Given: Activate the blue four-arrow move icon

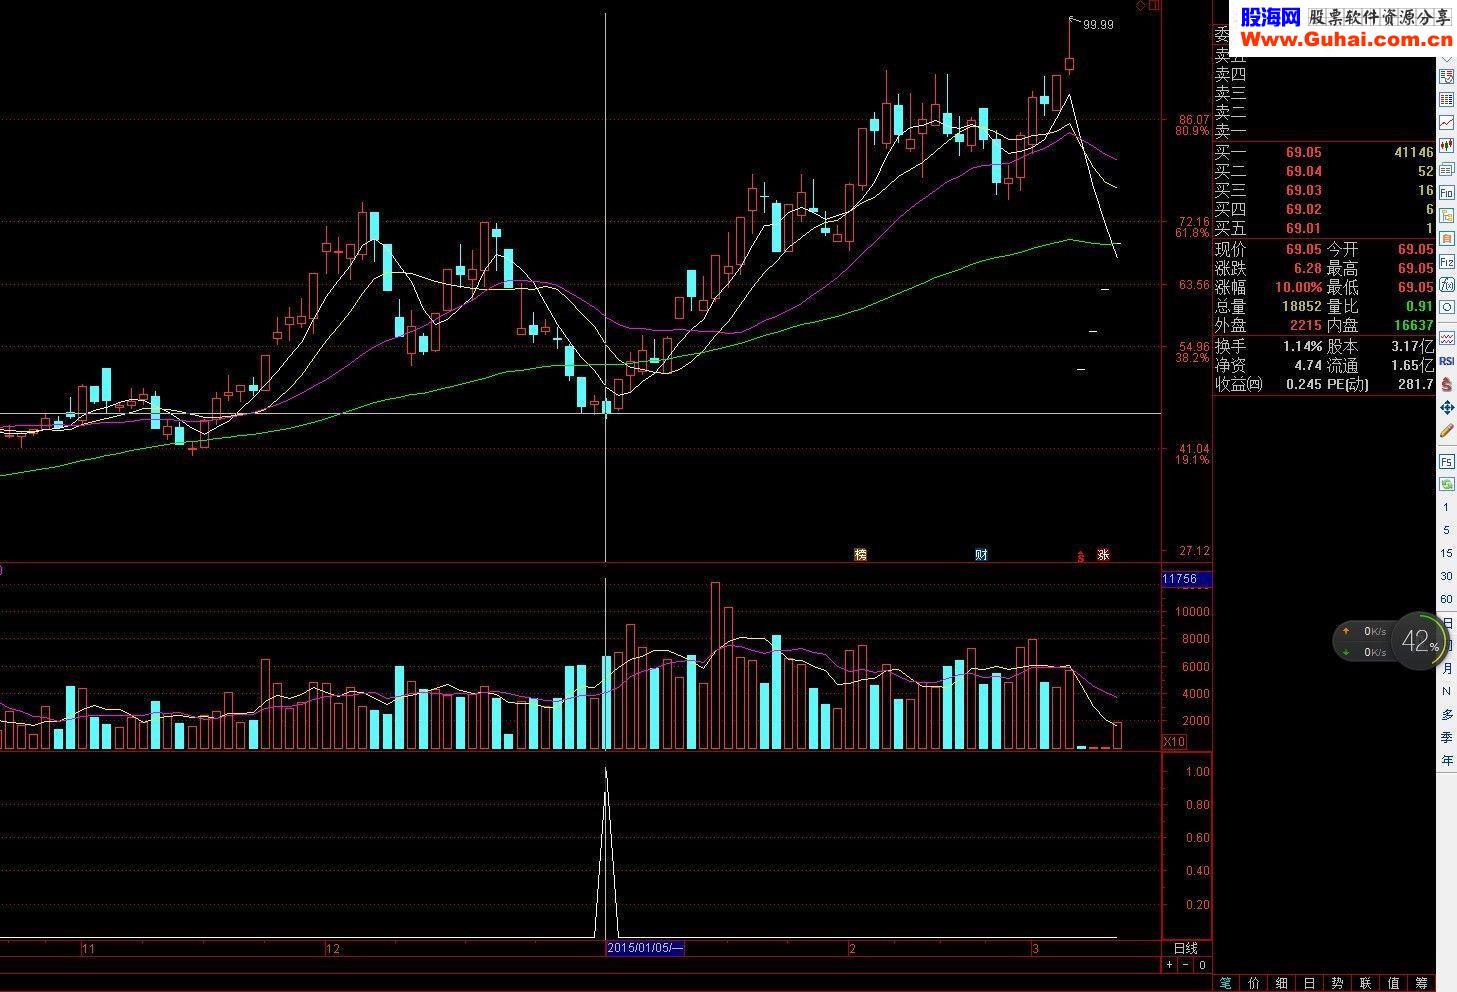Looking at the screenshot, I should click(1447, 408).
